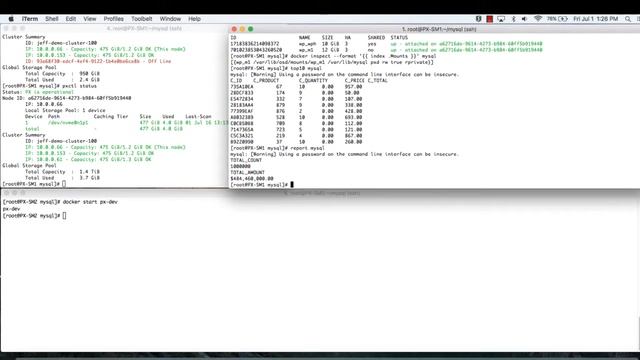Viewport: 640px width, 360px height.
Task: Click the shield security icon in menu bar
Action: pos(478,19)
